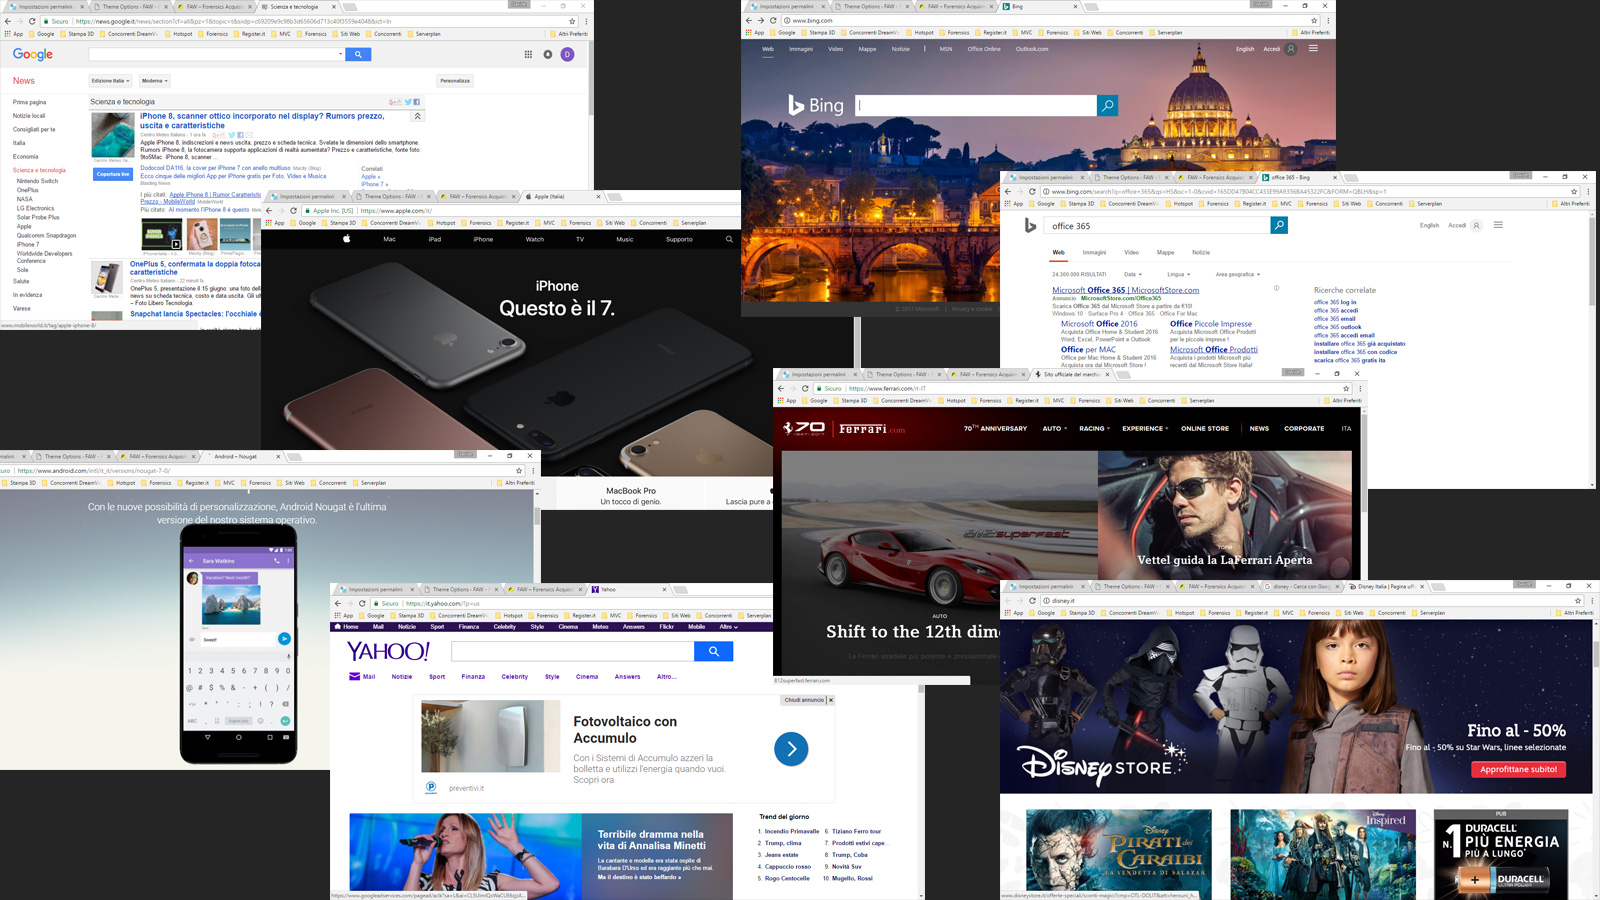Select 'iPhone' in Apple navigation bar
Image resolution: width=1600 pixels, height=900 pixels.
point(483,239)
